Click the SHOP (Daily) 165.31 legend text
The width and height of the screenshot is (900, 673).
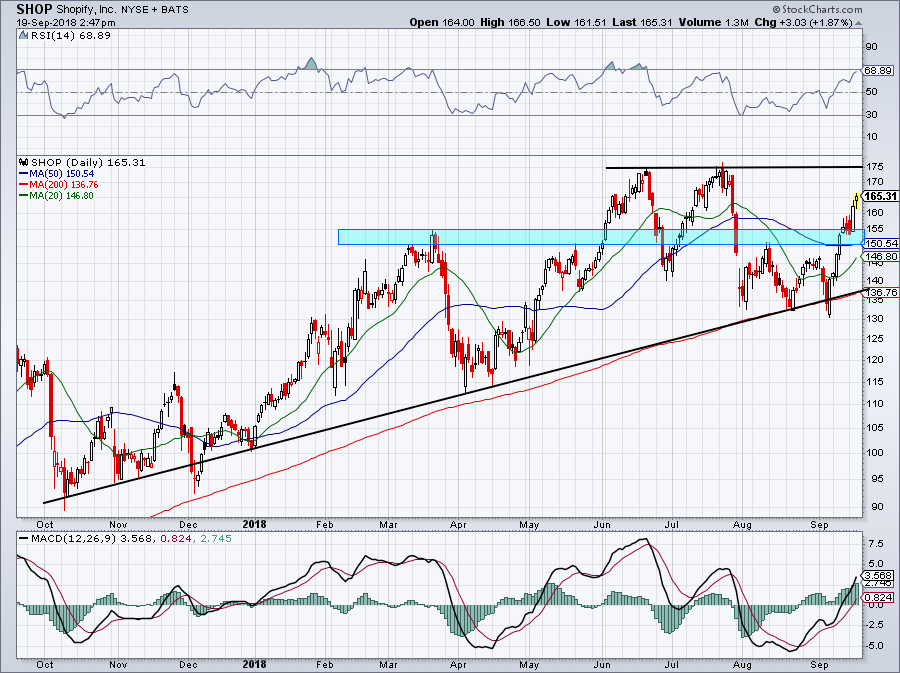(88, 162)
